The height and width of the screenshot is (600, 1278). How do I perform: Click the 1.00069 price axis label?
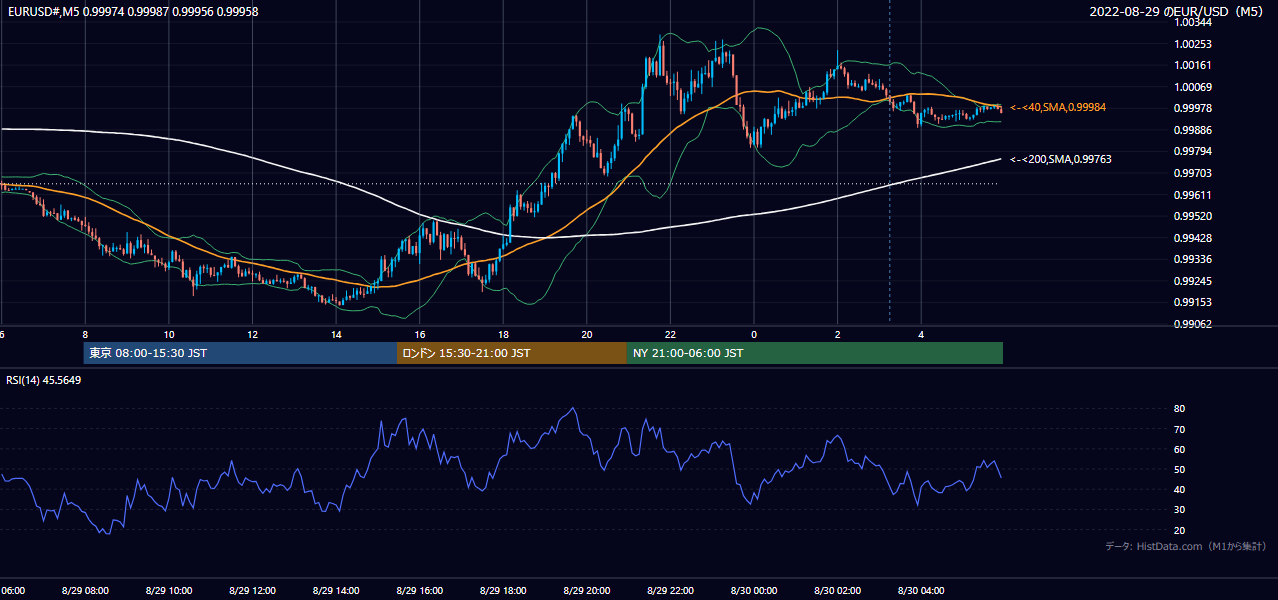coord(1194,87)
